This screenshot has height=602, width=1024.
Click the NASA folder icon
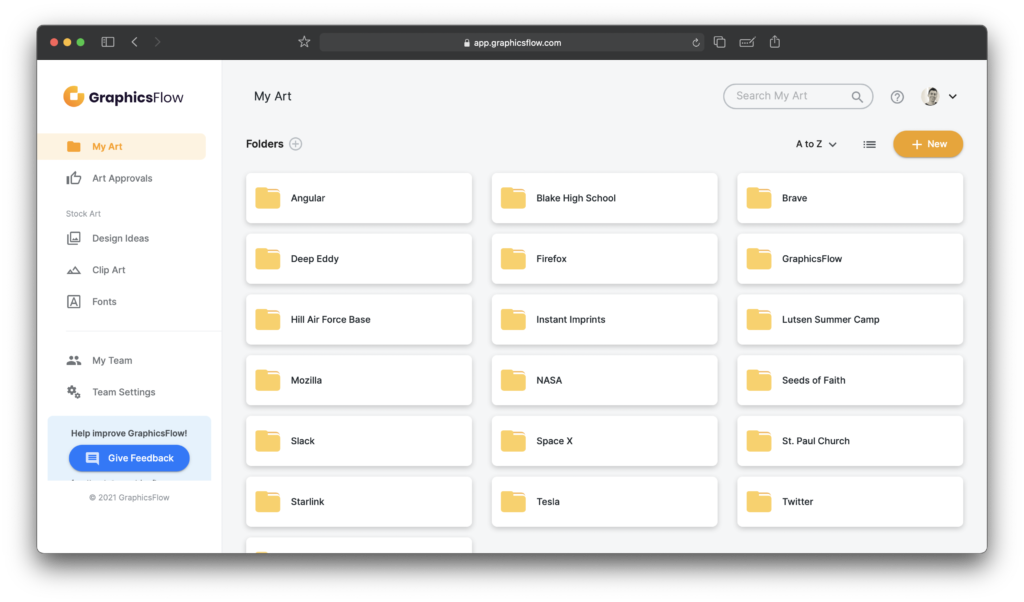click(x=513, y=380)
